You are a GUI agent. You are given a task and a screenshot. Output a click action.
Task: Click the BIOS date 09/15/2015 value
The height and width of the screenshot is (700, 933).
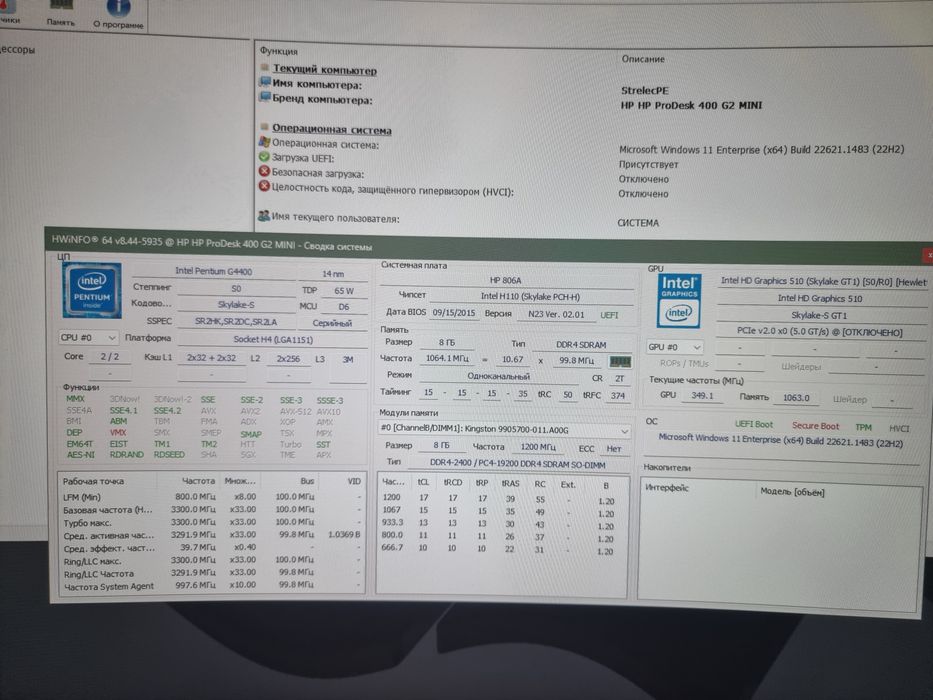[x=454, y=312]
